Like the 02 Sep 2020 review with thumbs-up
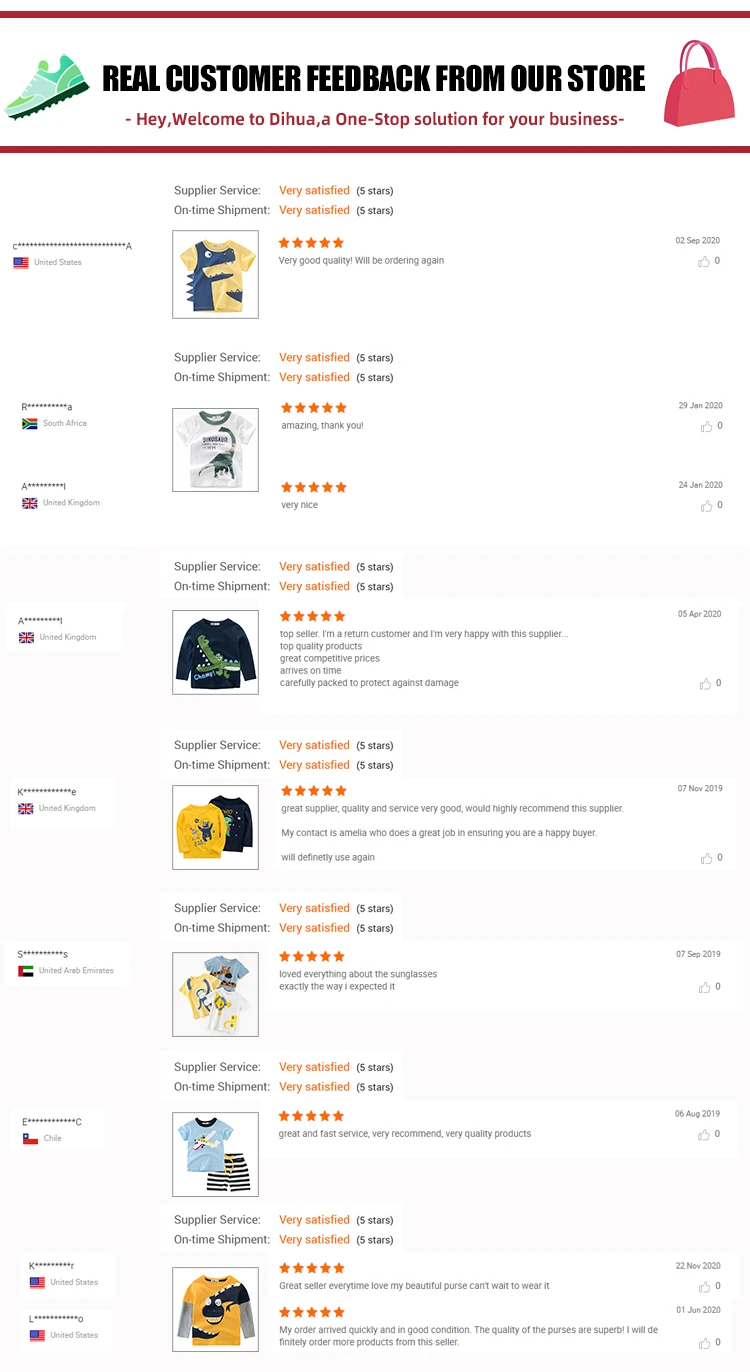The image size is (750, 1372). (x=706, y=261)
